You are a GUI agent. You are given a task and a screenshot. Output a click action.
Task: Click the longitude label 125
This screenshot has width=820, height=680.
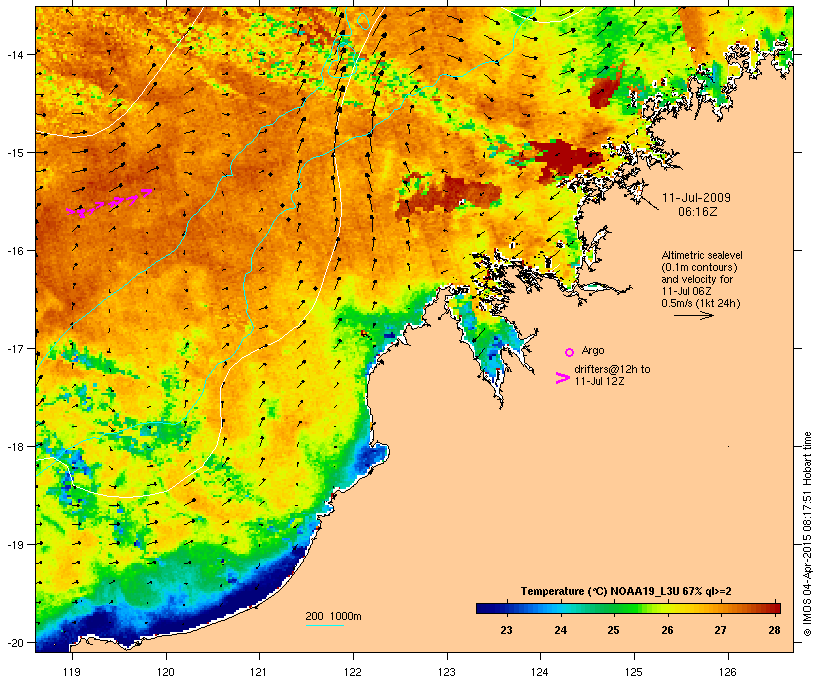(x=634, y=672)
